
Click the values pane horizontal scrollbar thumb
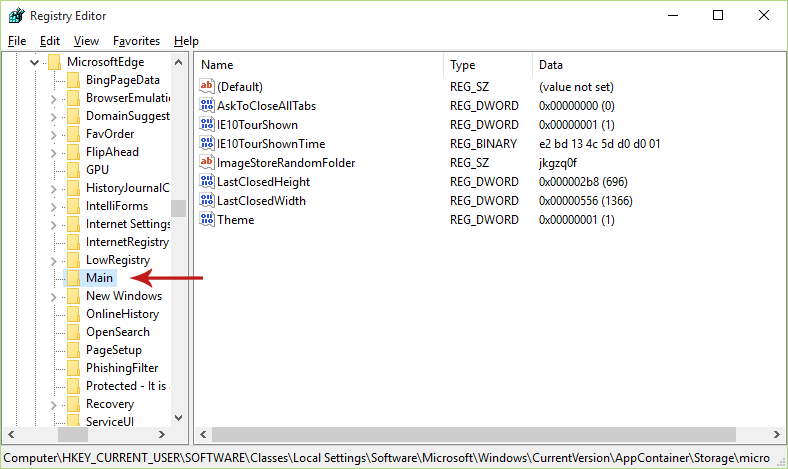click(474, 434)
